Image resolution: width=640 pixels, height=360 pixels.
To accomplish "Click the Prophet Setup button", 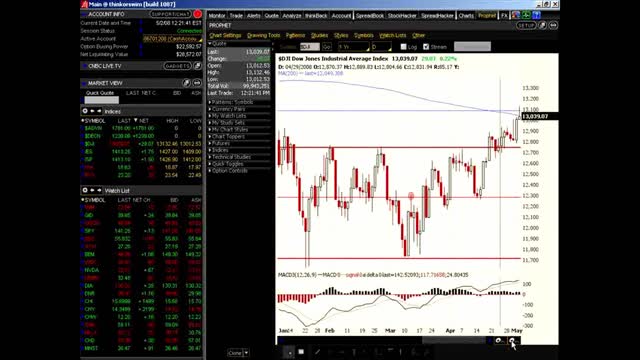I will pyautogui.click(x=526, y=25).
